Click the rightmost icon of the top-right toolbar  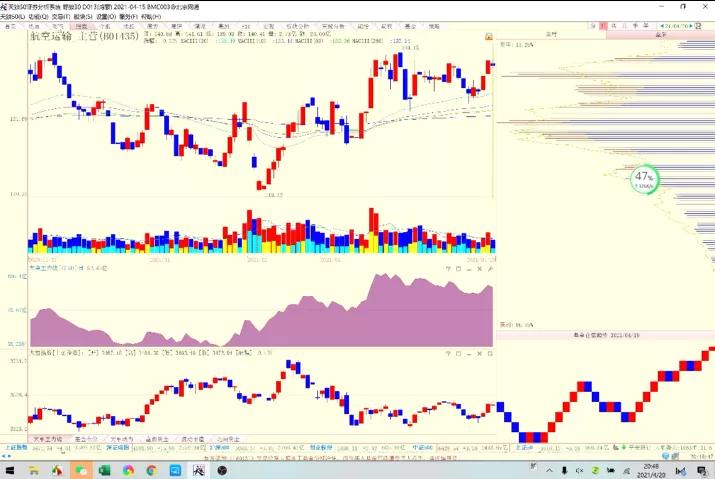698,26
